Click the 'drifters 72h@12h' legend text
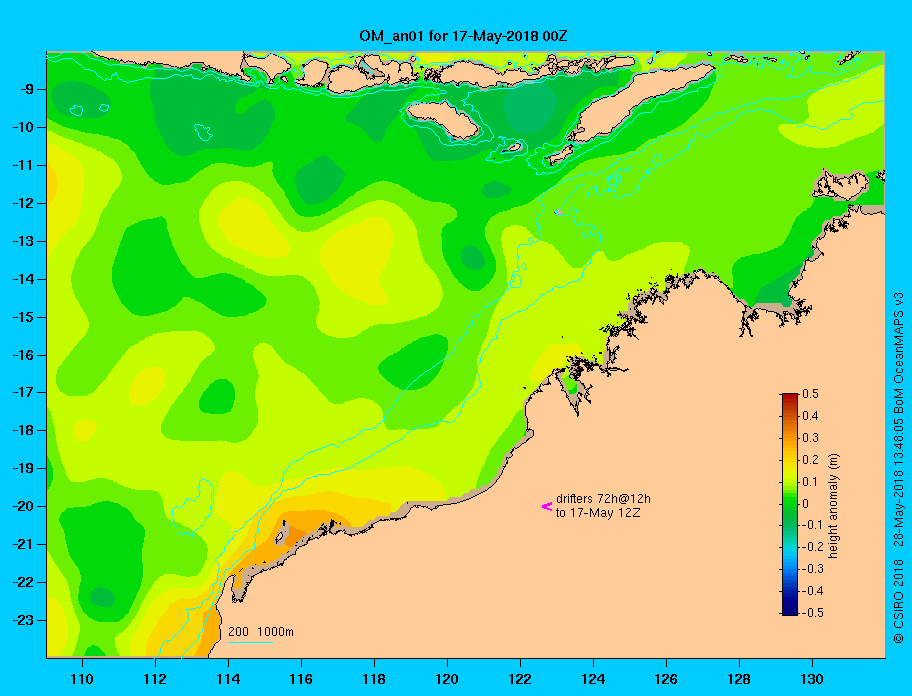912x696 pixels. click(603, 499)
